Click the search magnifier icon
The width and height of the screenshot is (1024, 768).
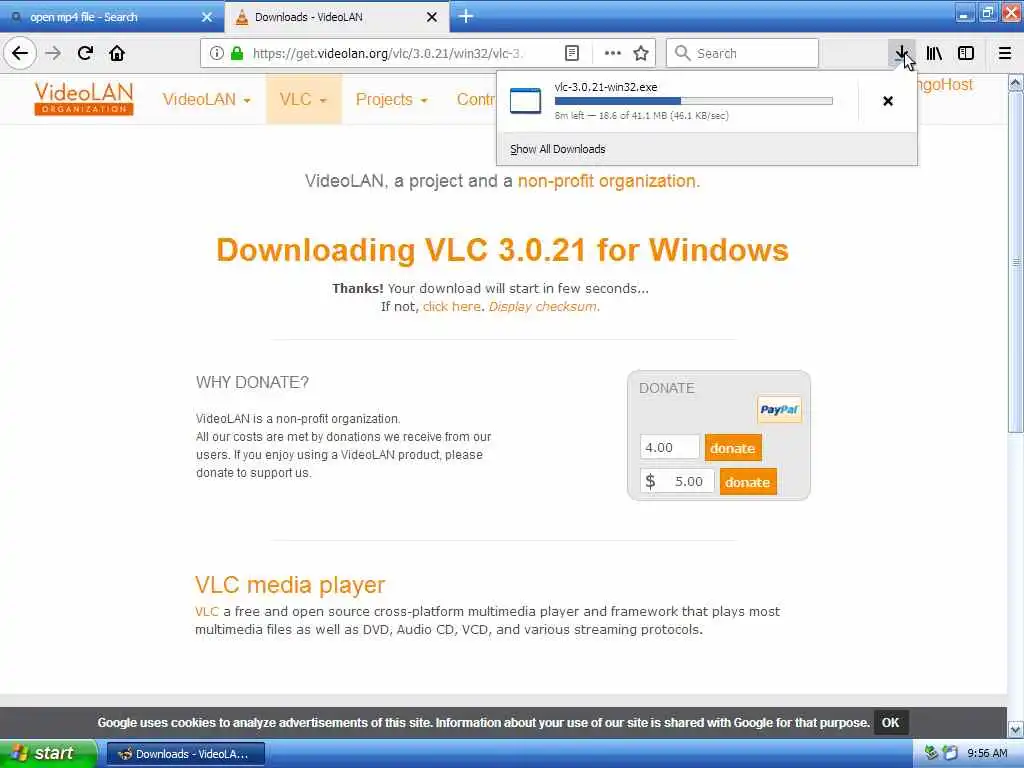pyautogui.click(x=682, y=53)
